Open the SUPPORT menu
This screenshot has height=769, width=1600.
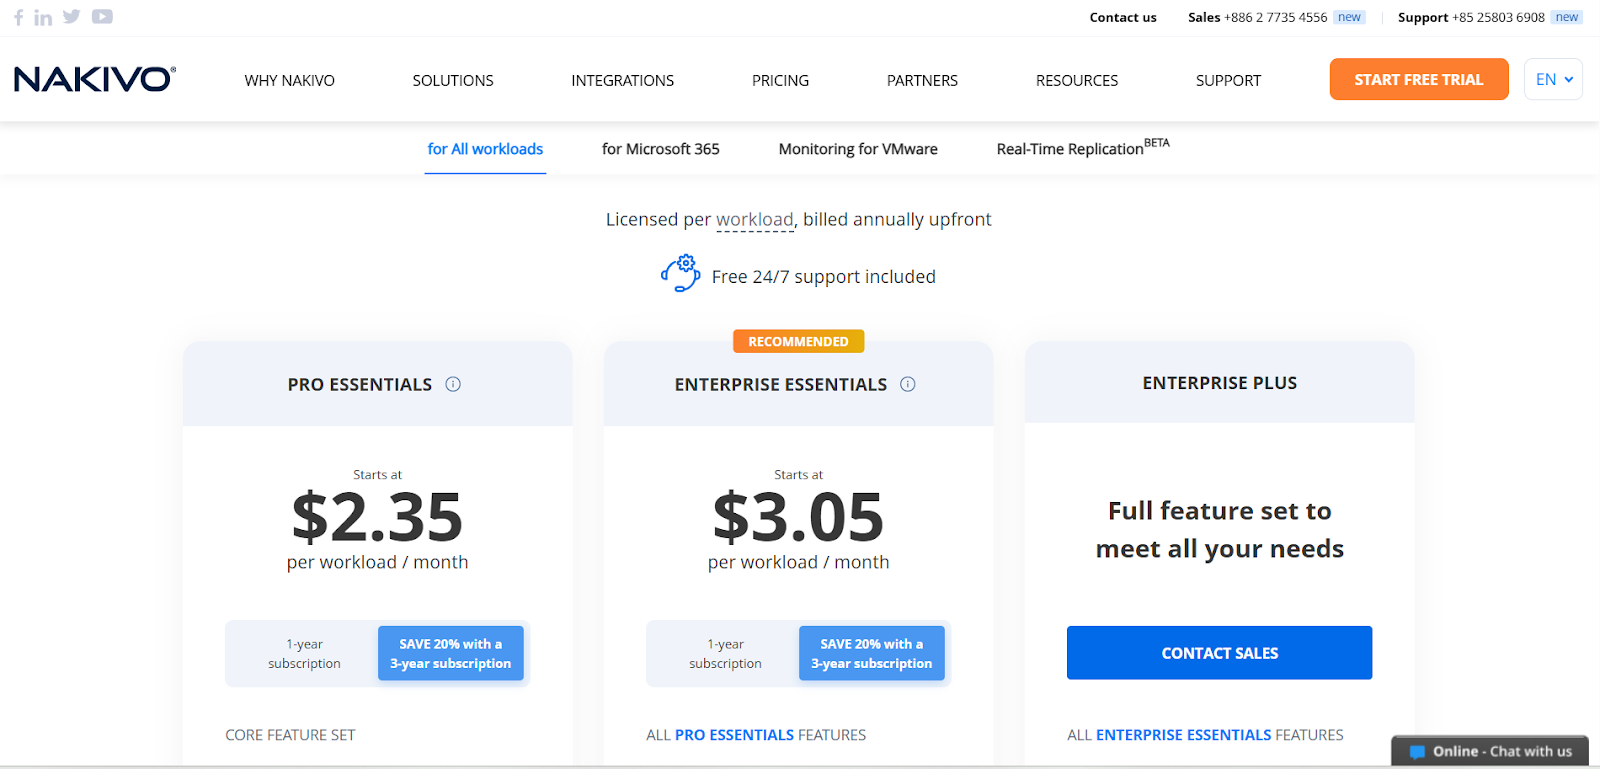[x=1228, y=80]
